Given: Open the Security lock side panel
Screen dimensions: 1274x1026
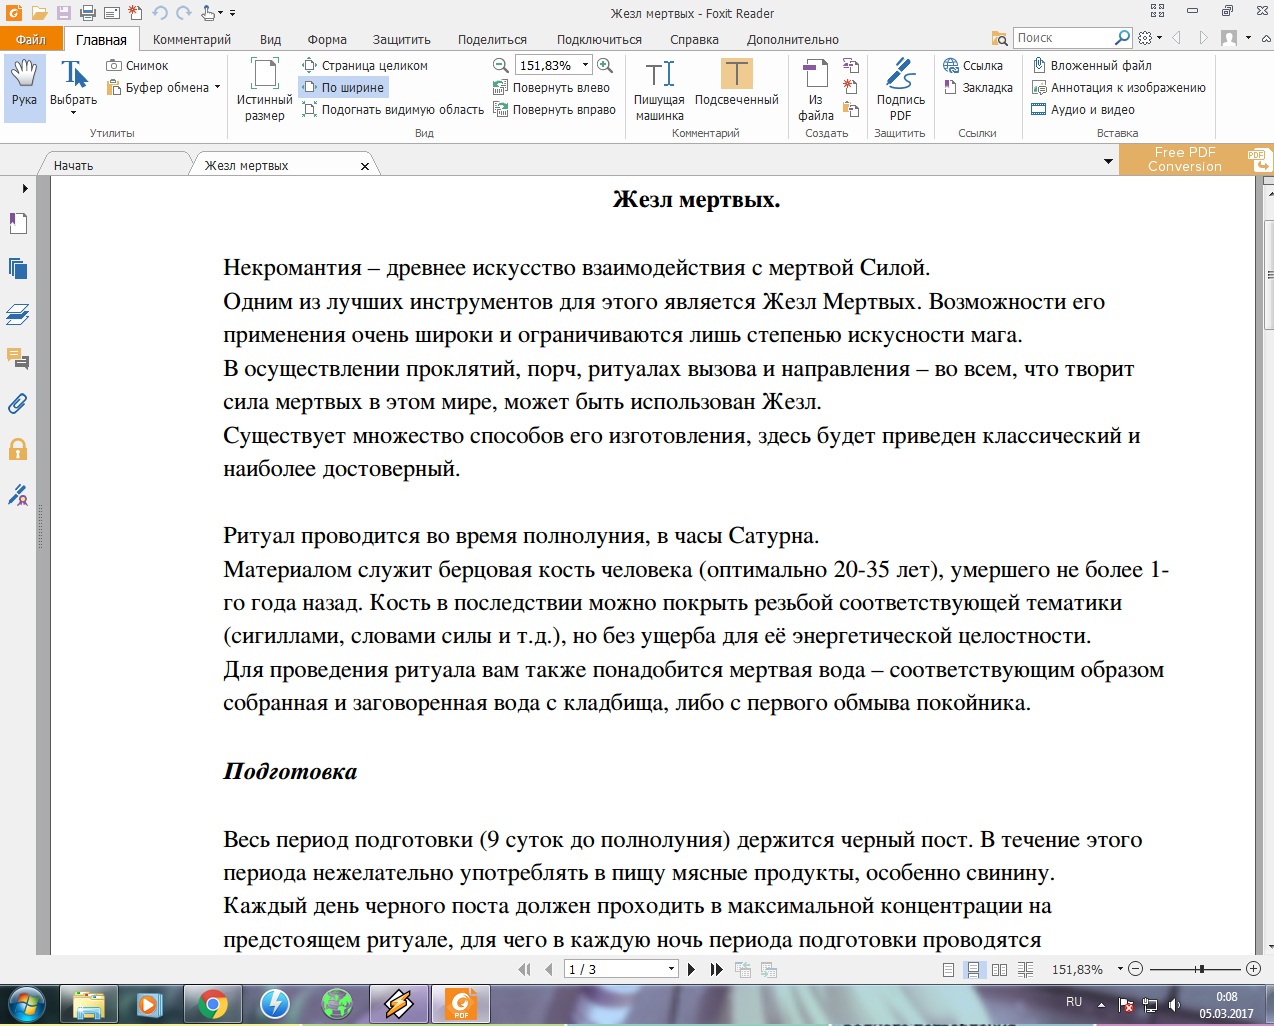Looking at the screenshot, I should pyautogui.click(x=18, y=449).
